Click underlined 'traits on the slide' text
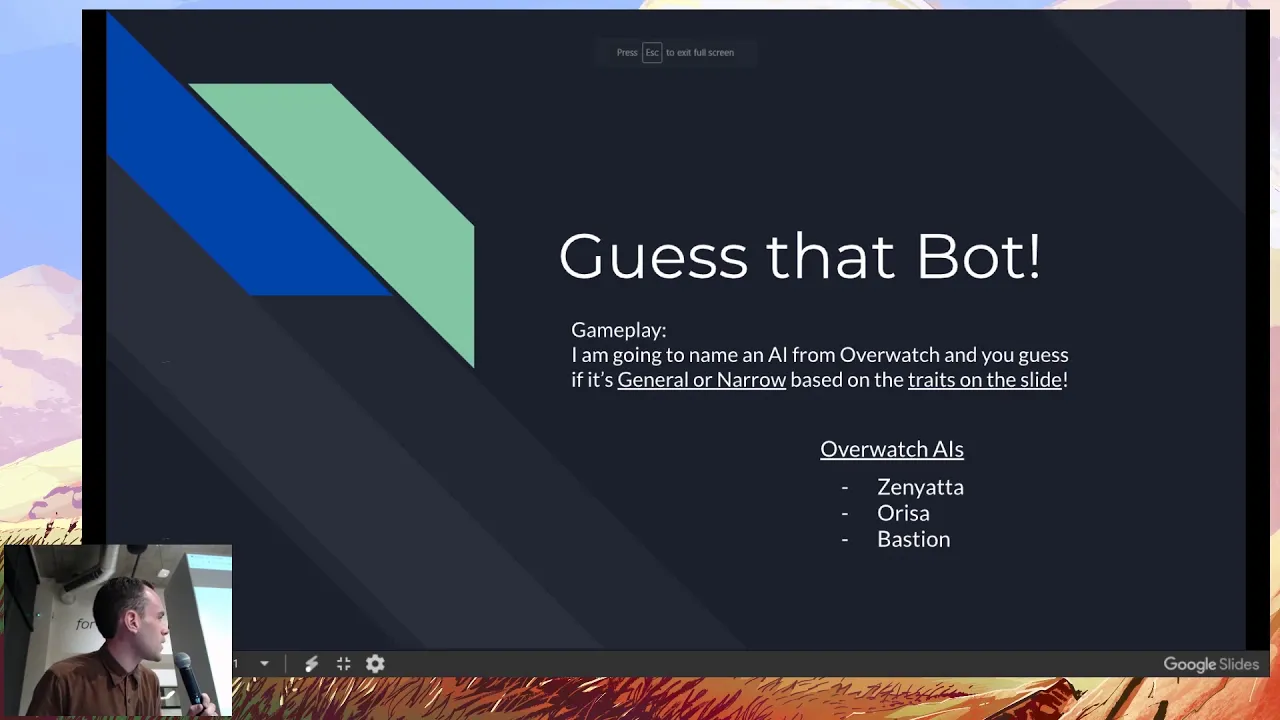 click(x=985, y=380)
